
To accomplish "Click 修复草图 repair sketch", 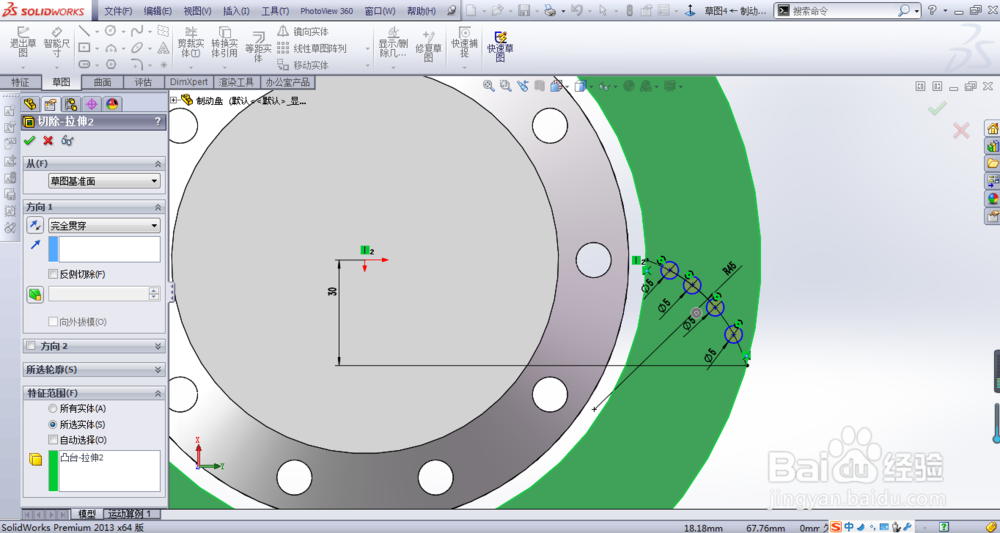I will [x=428, y=46].
